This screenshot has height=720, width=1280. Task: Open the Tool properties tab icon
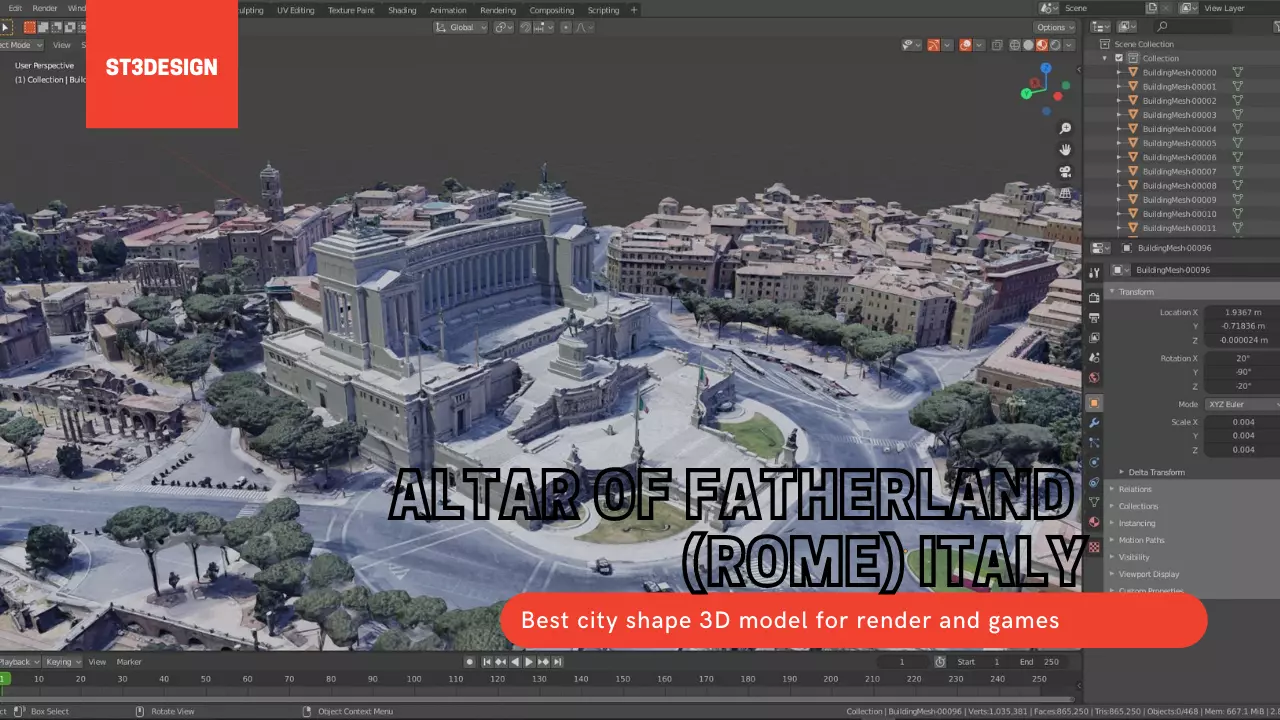tap(1094, 272)
